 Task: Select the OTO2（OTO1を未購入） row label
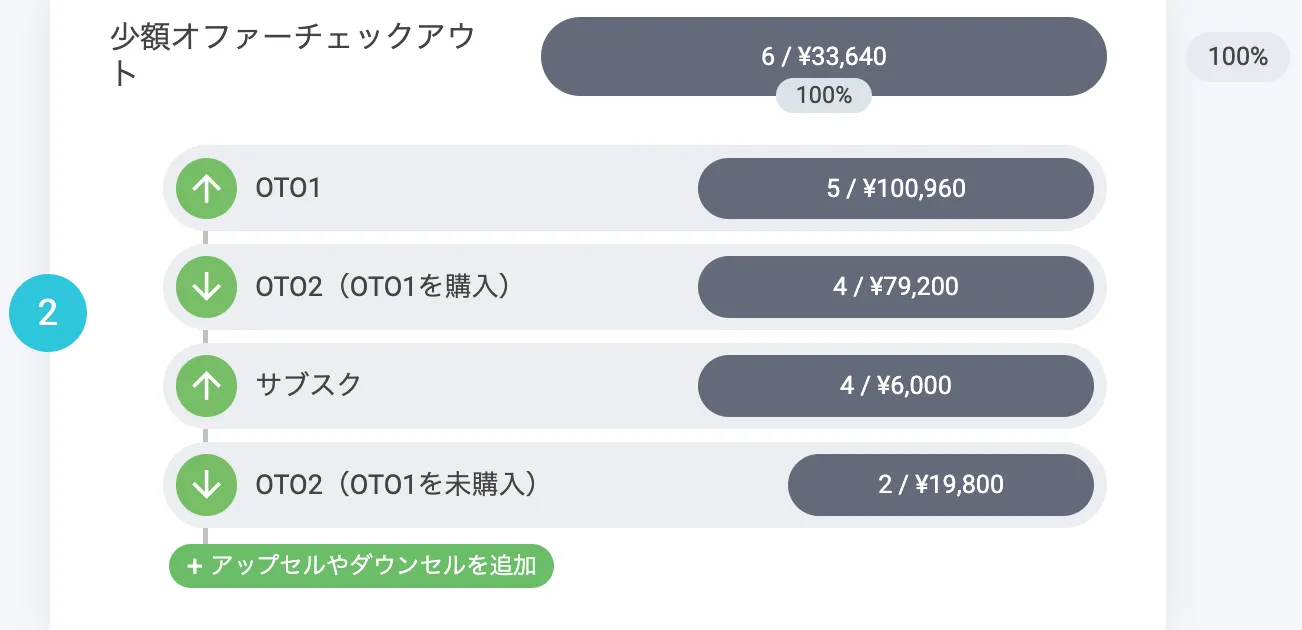(397, 485)
